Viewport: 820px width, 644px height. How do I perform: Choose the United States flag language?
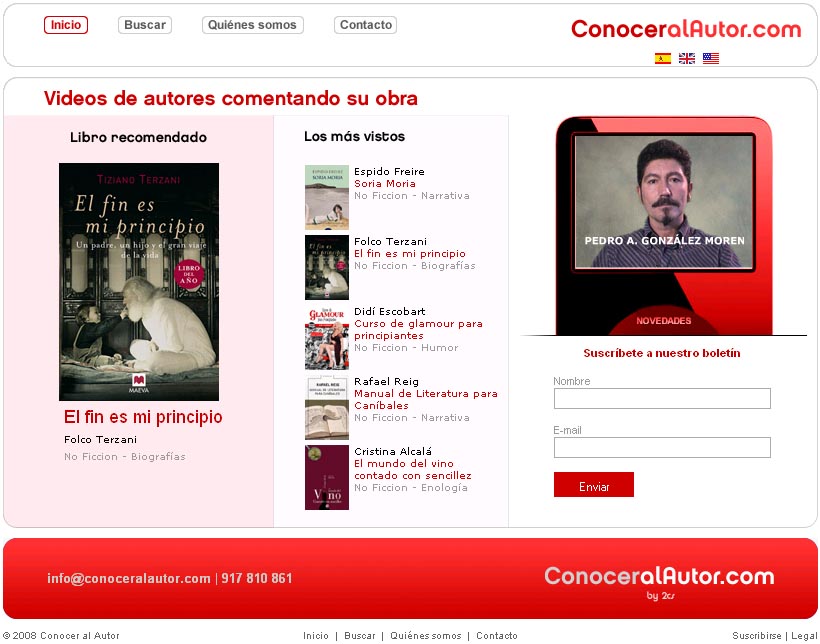click(711, 59)
